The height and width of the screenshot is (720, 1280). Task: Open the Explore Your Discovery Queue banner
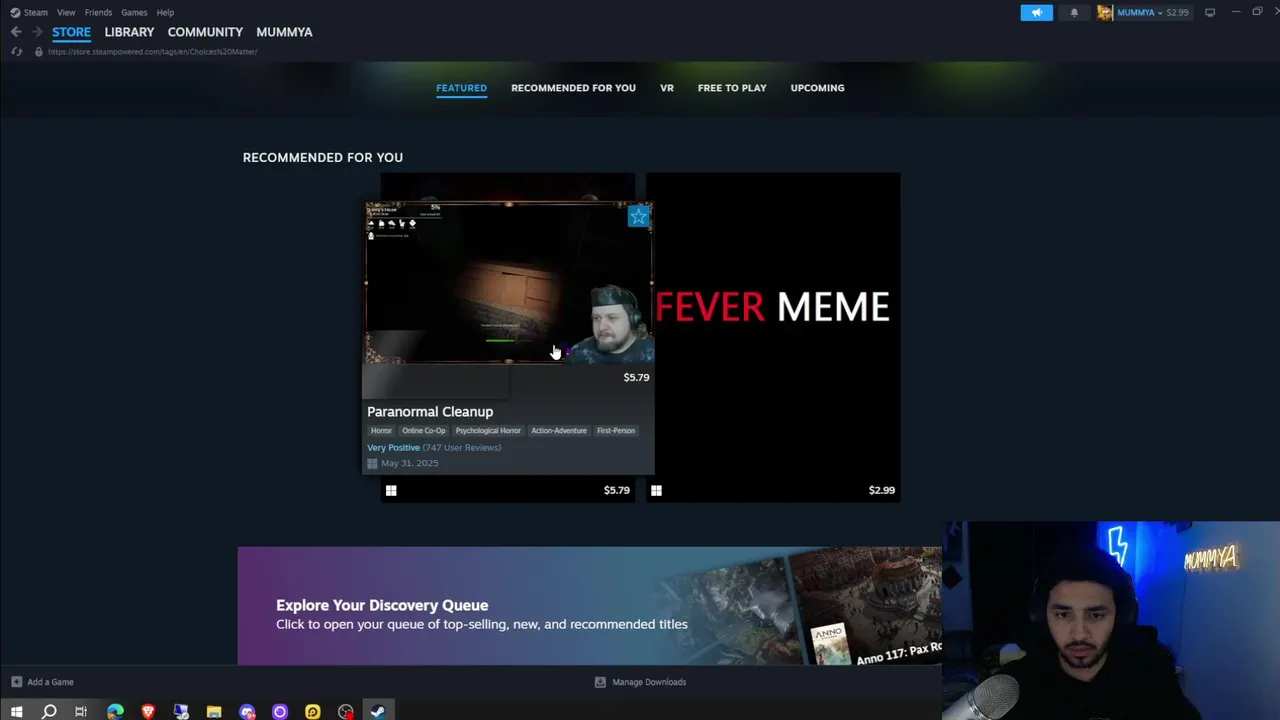(x=590, y=606)
